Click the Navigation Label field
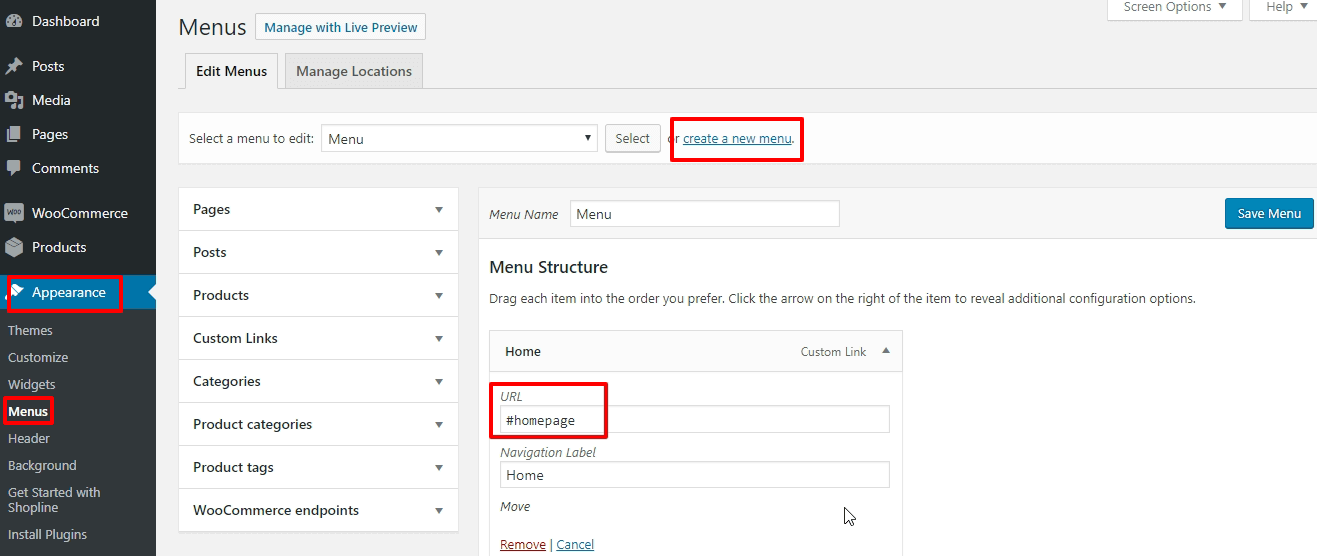Screen dimensions: 1317x556 [695, 475]
